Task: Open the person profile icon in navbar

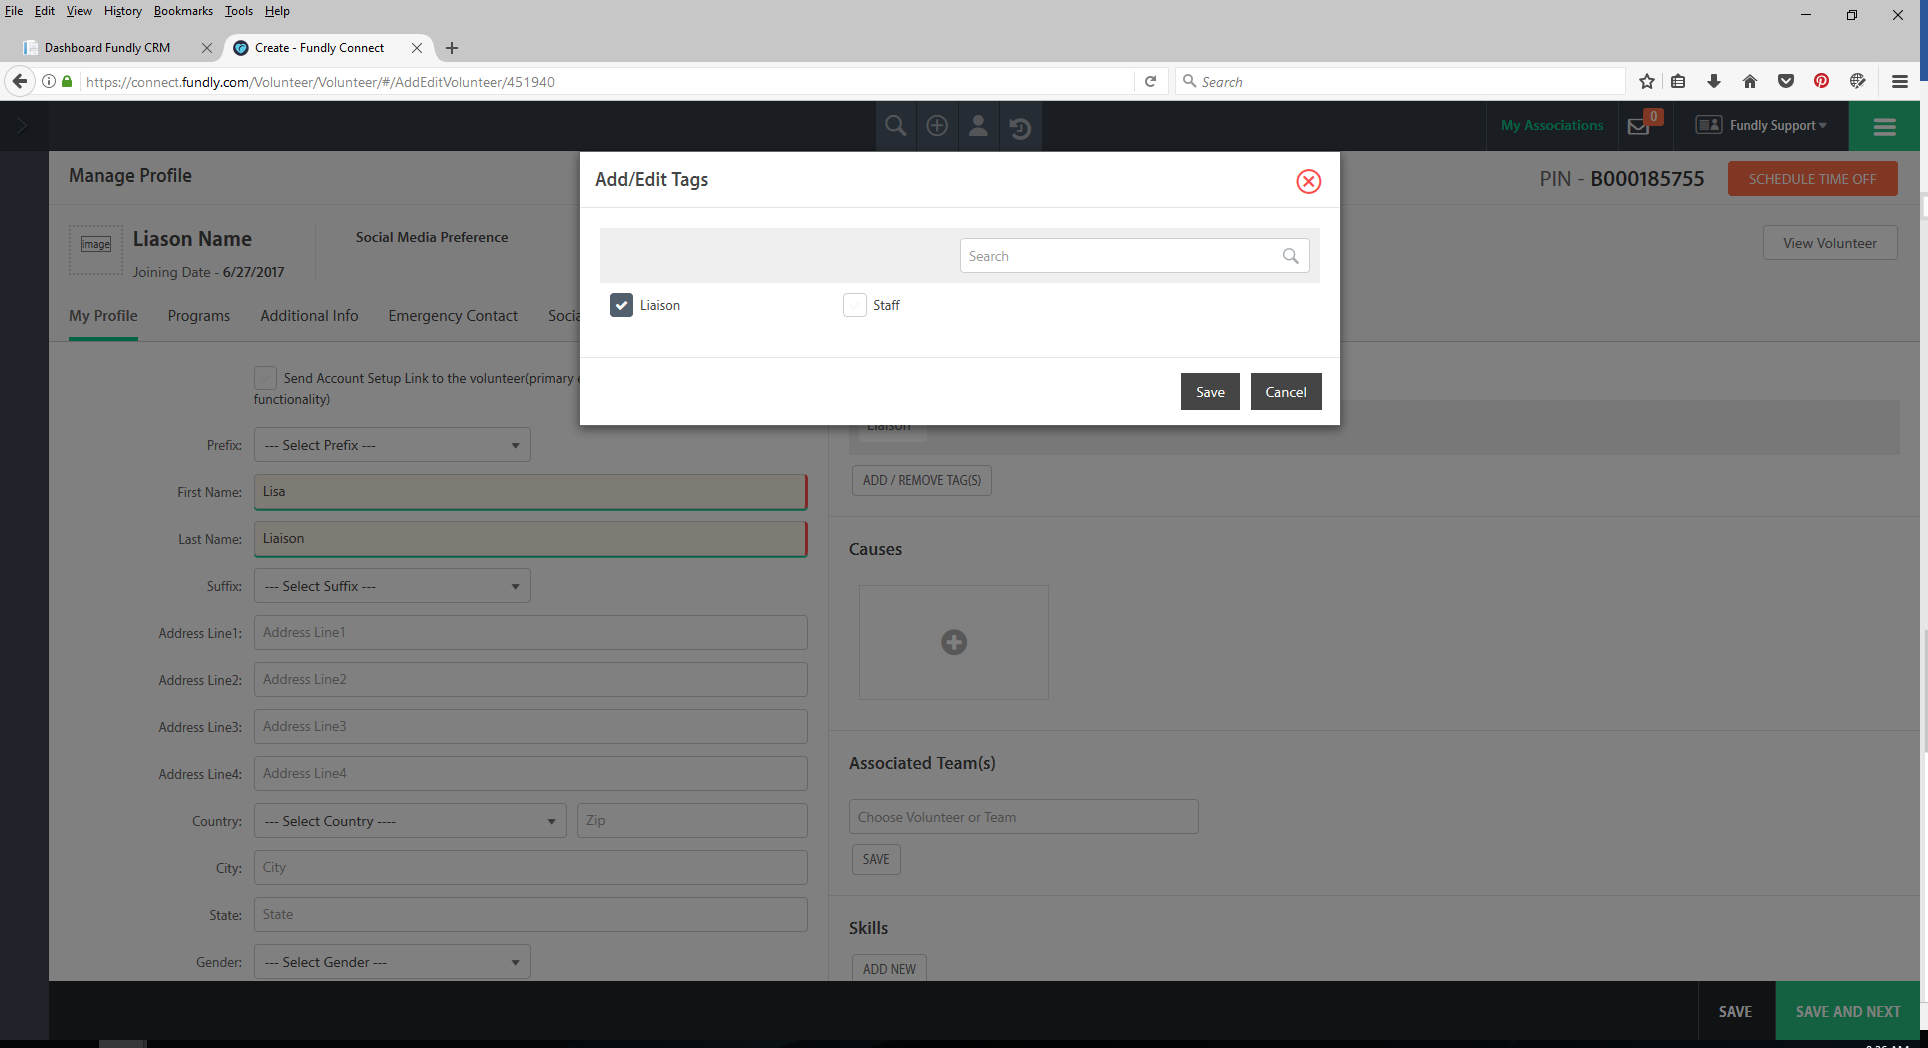Action: pyautogui.click(x=979, y=126)
